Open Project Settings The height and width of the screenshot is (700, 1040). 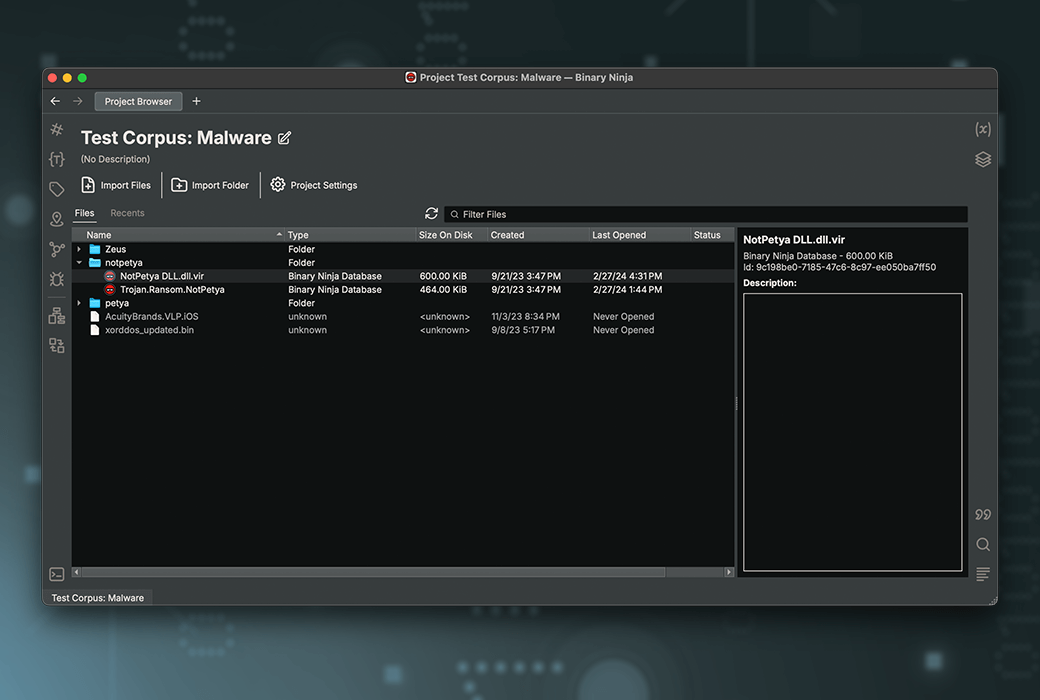point(314,185)
